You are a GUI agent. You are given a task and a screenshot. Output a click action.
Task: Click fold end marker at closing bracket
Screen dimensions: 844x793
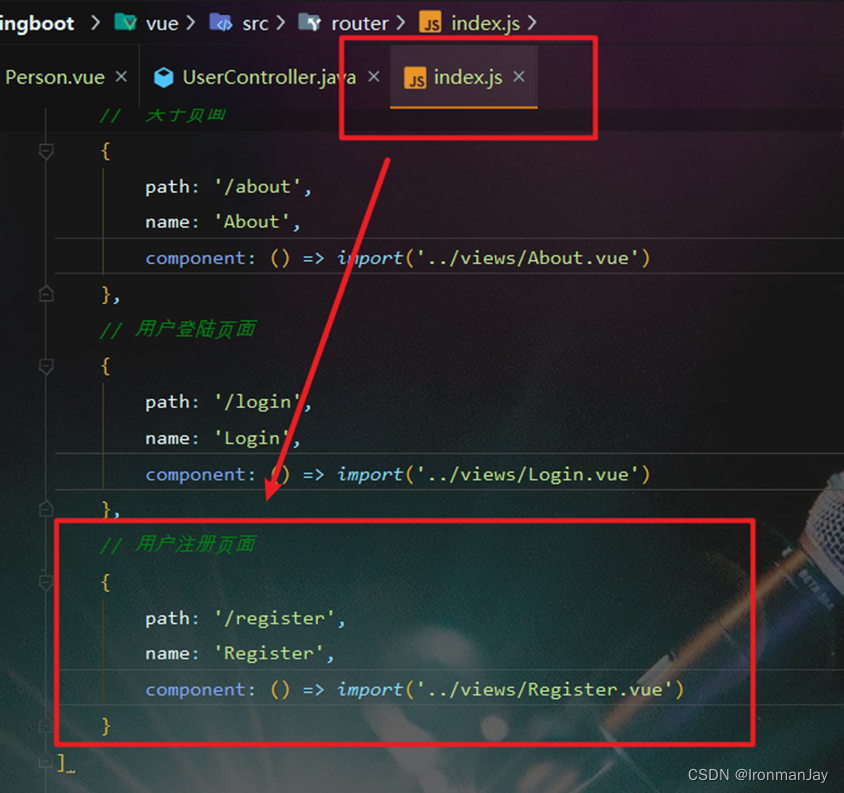[x=46, y=761]
